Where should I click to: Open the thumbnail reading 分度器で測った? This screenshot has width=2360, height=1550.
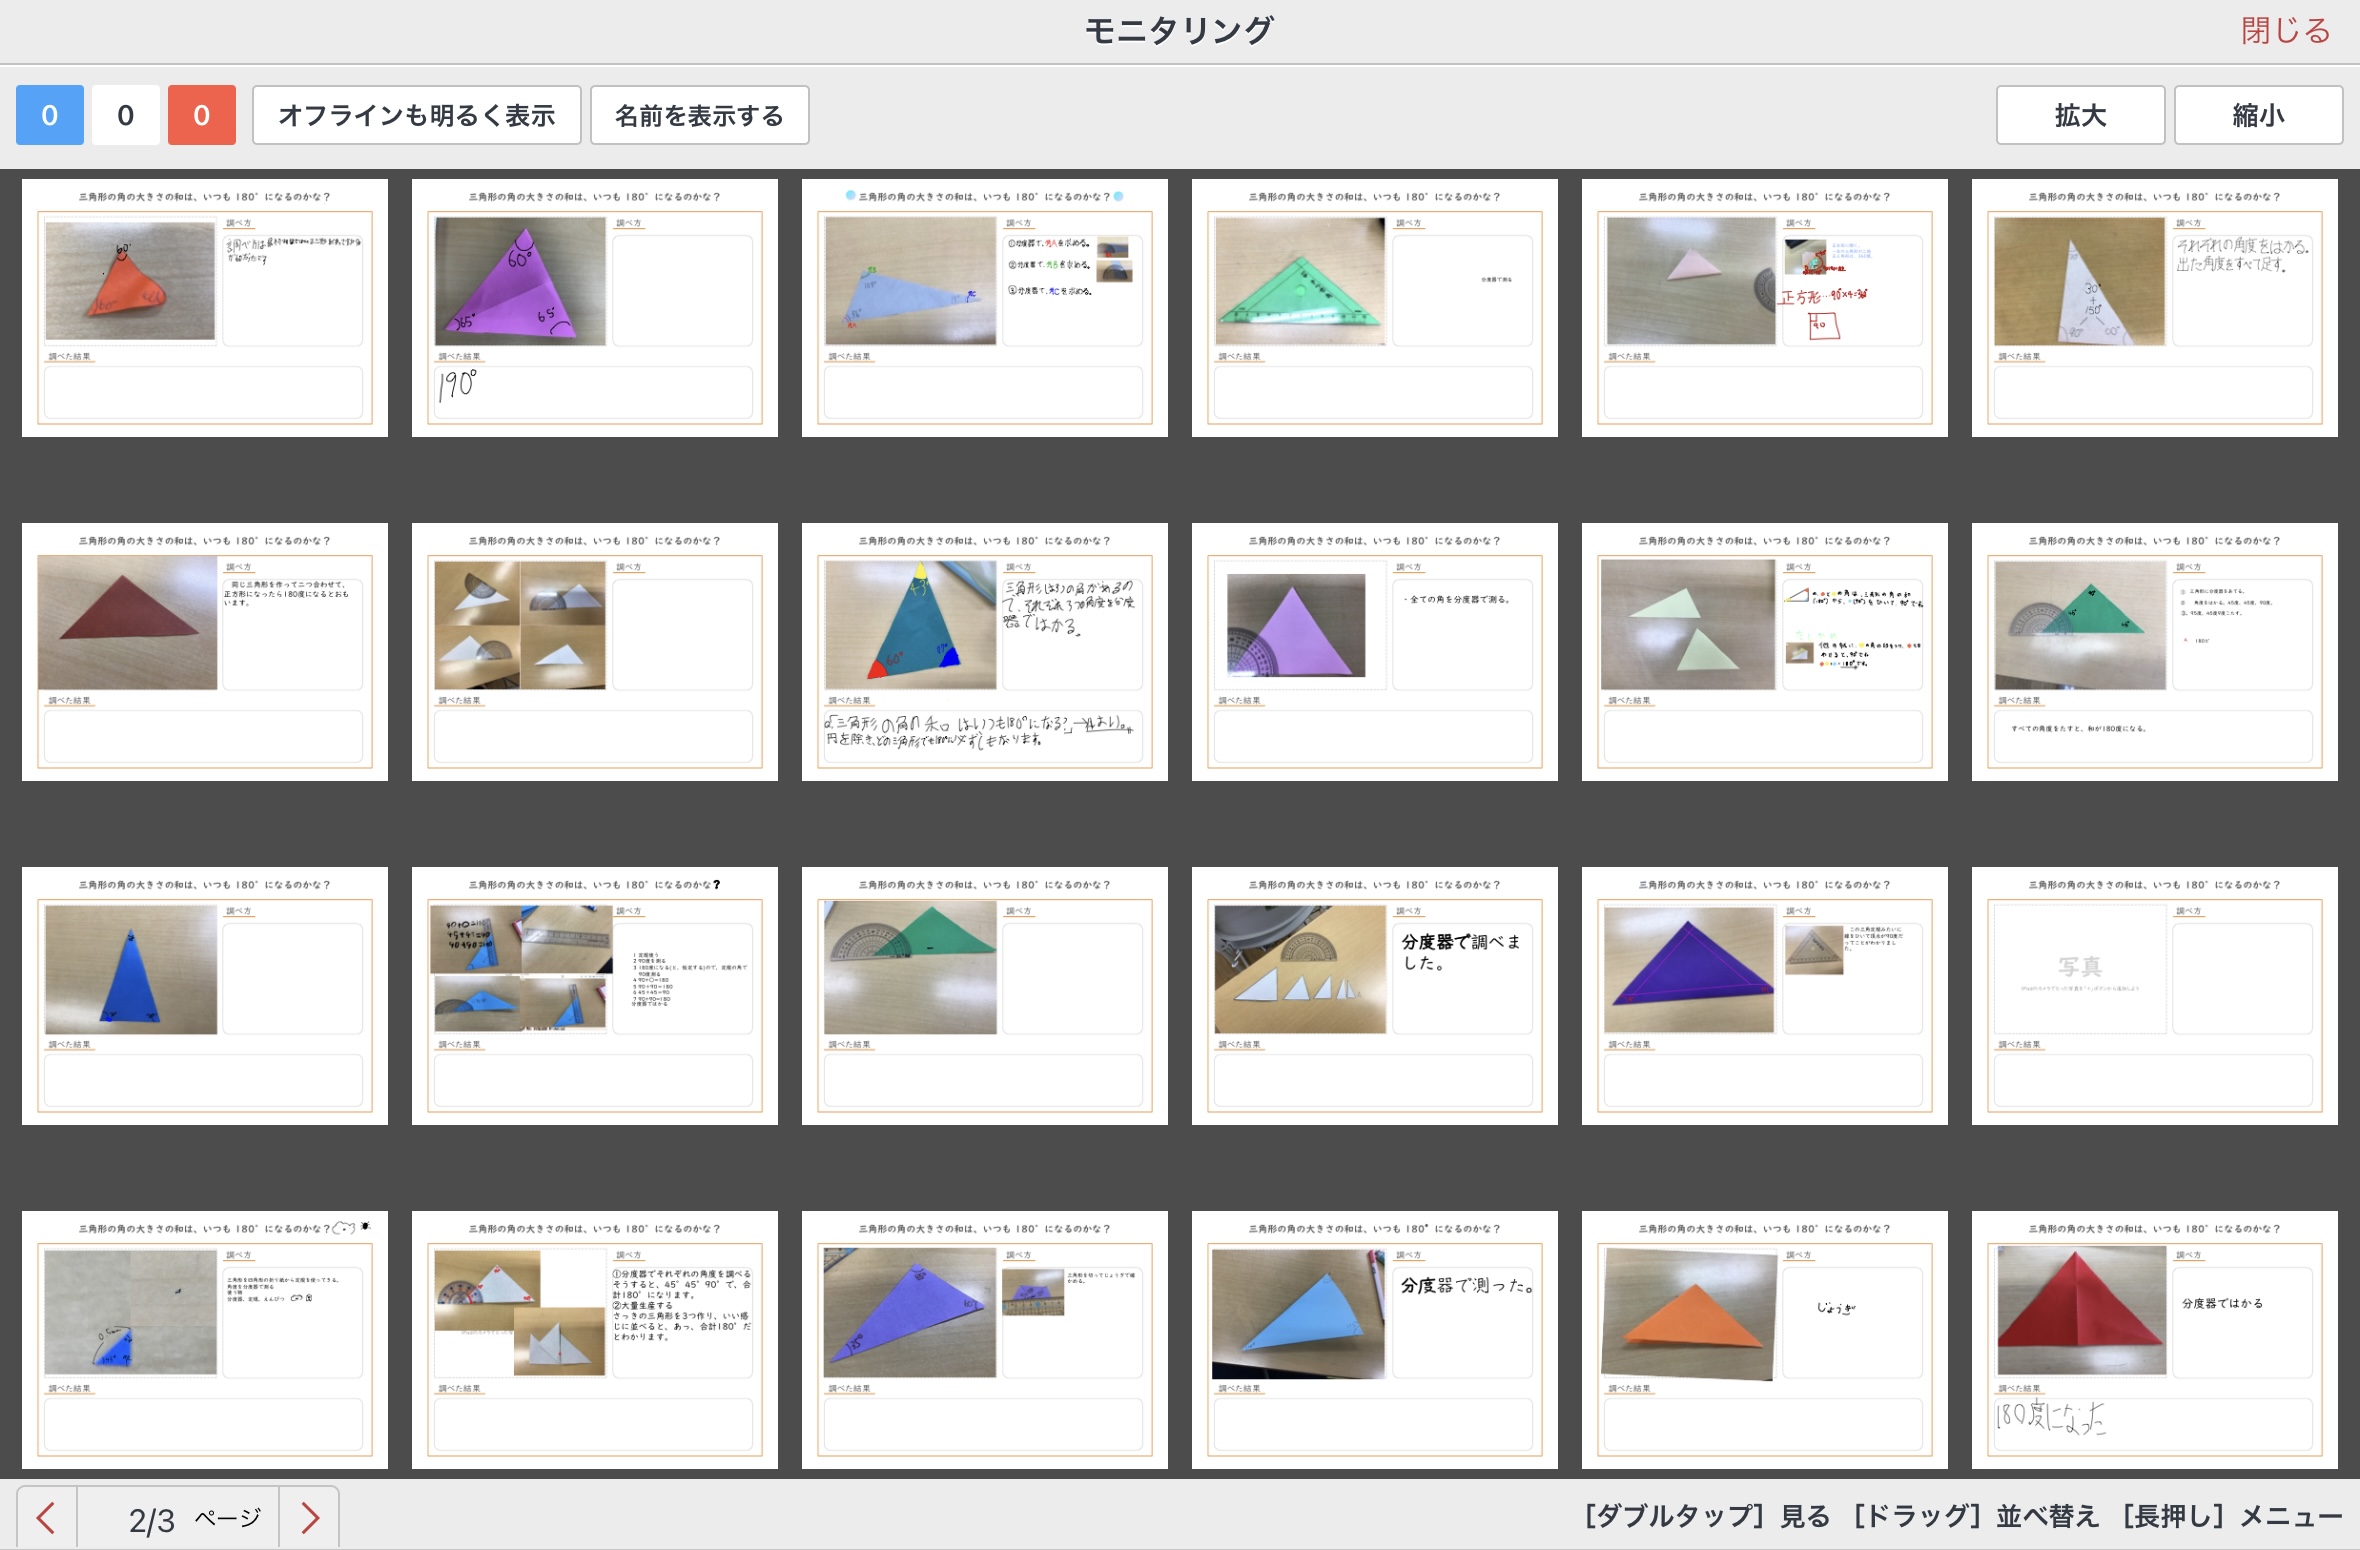pos(1374,1339)
